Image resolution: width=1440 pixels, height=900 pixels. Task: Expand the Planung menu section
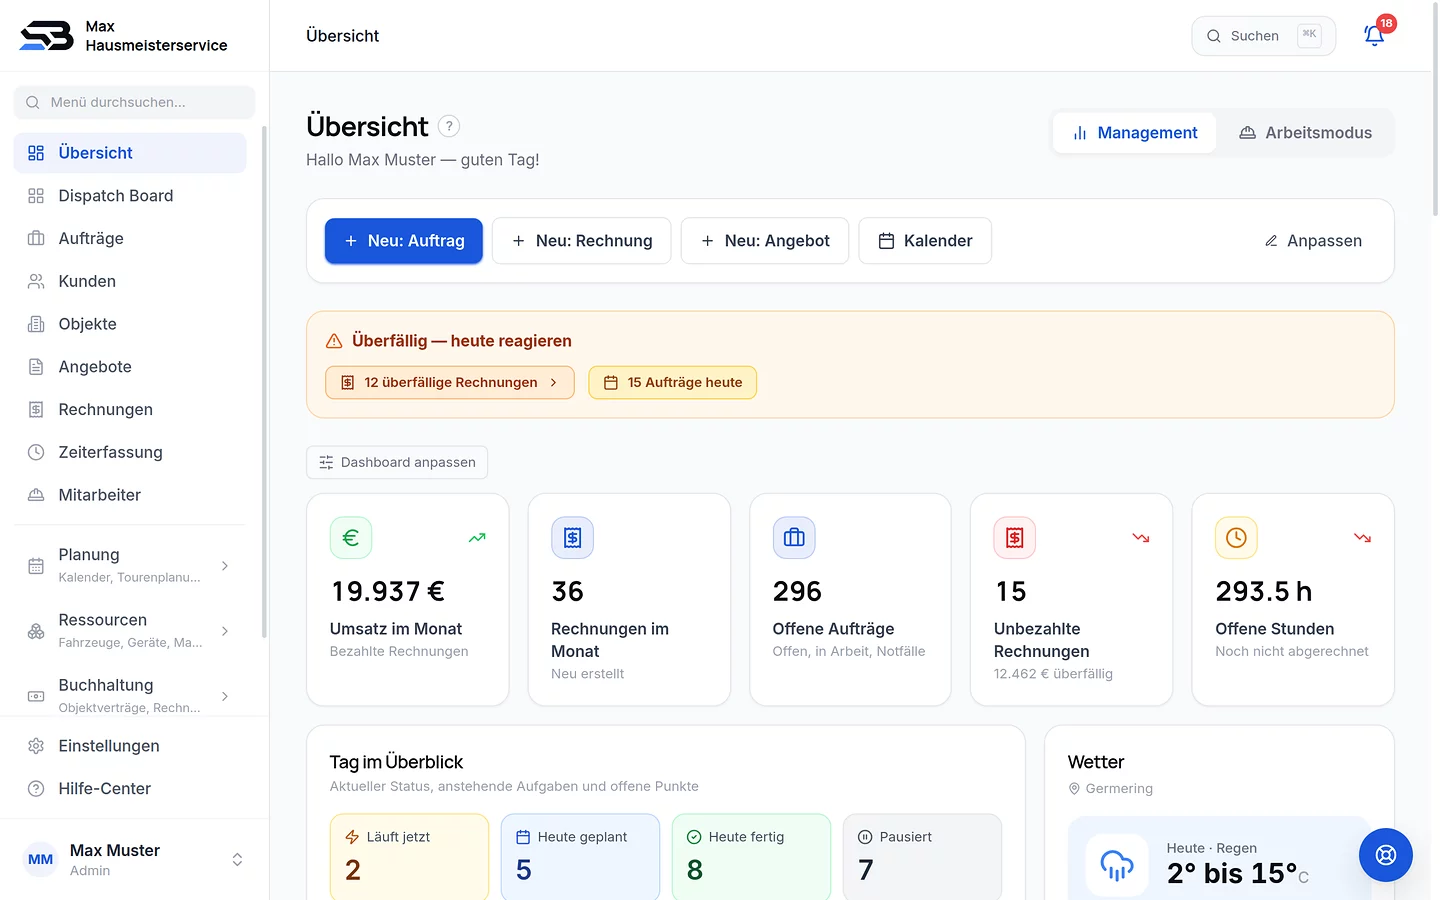pos(130,565)
